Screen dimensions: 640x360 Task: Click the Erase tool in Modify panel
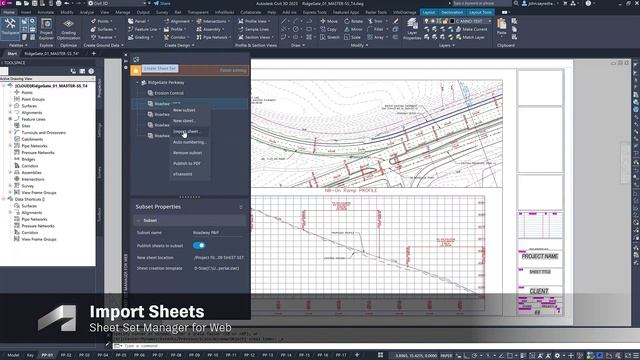(396, 21)
